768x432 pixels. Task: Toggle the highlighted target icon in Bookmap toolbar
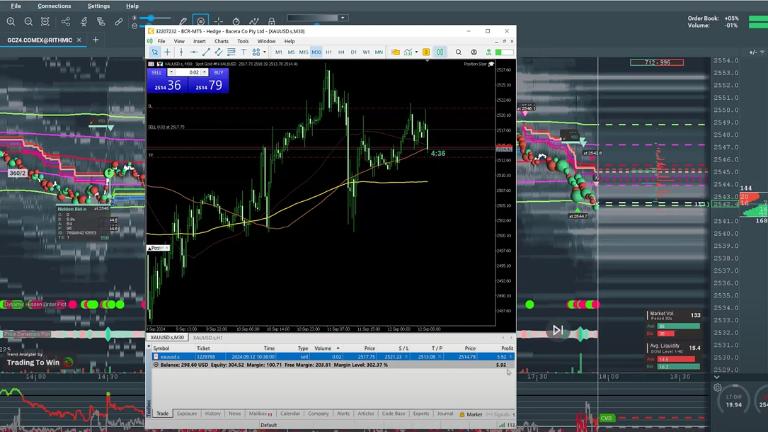pyautogui.click(x=201, y=20)
